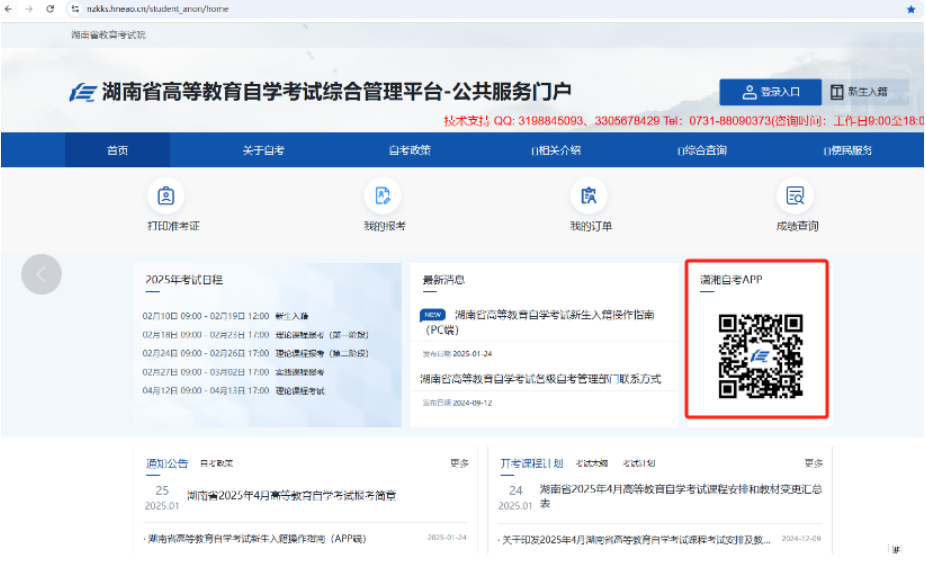Expand the 自考政策 navigation menu
This screenshot has height=568, width=926.
(409, 151)
